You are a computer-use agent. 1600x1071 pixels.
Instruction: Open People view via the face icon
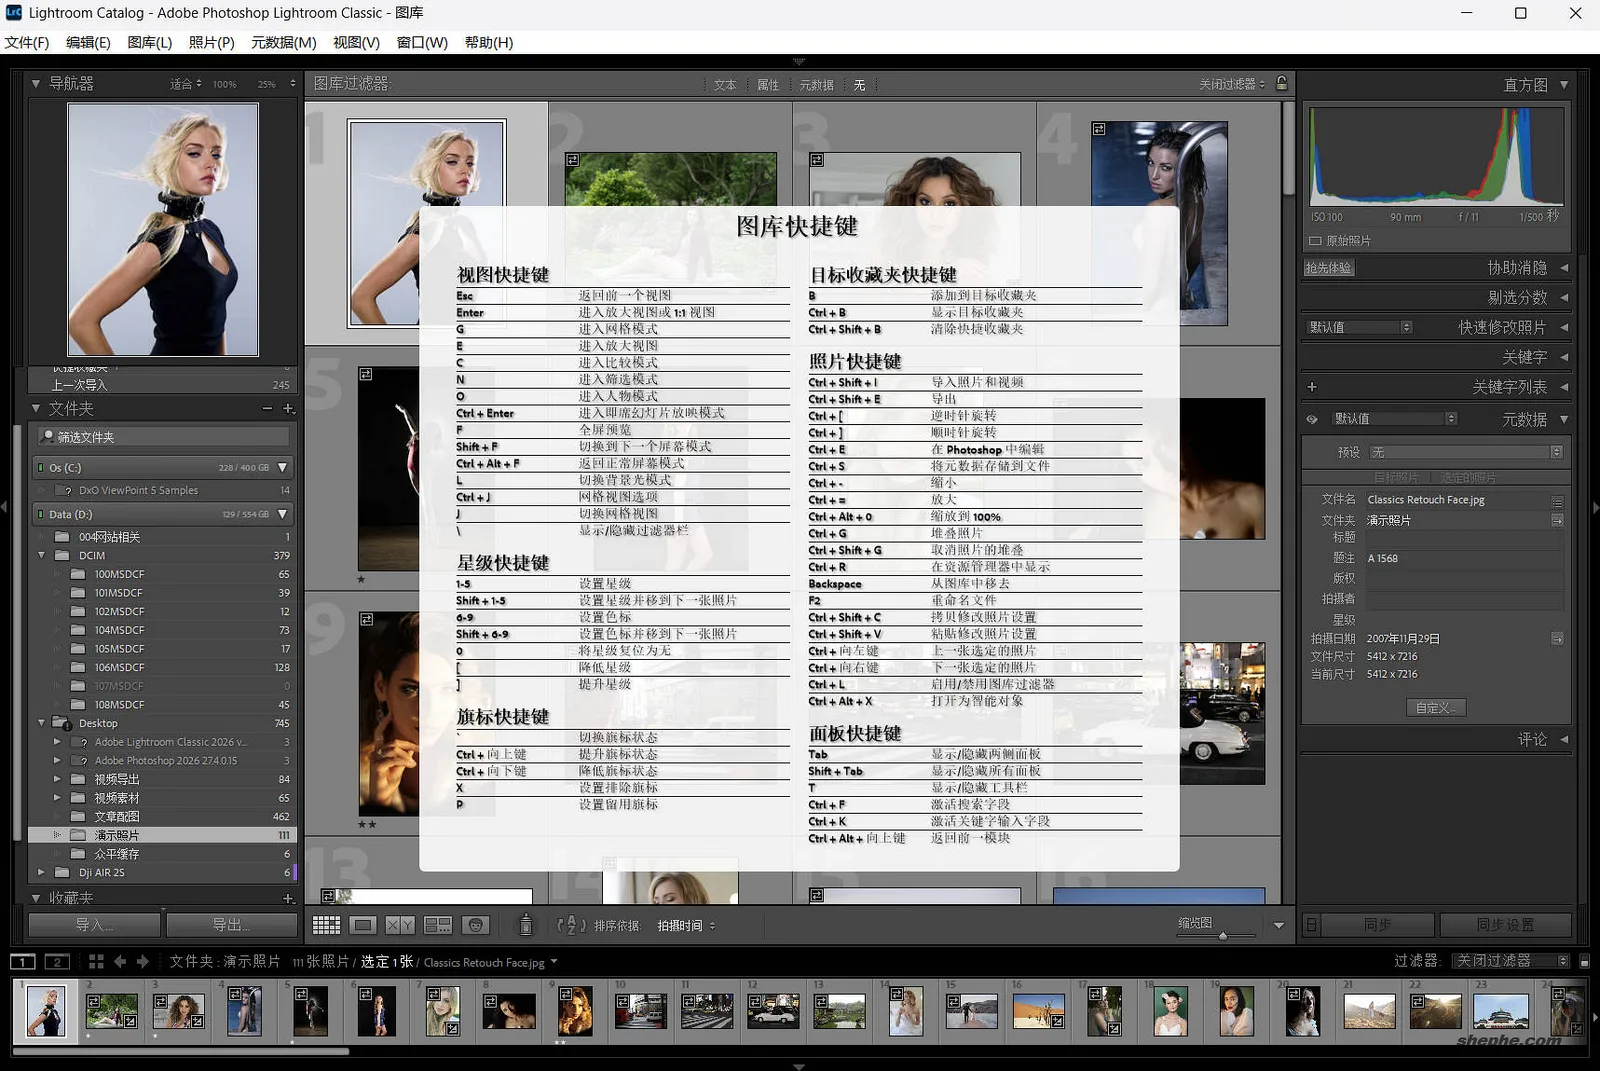475,924
